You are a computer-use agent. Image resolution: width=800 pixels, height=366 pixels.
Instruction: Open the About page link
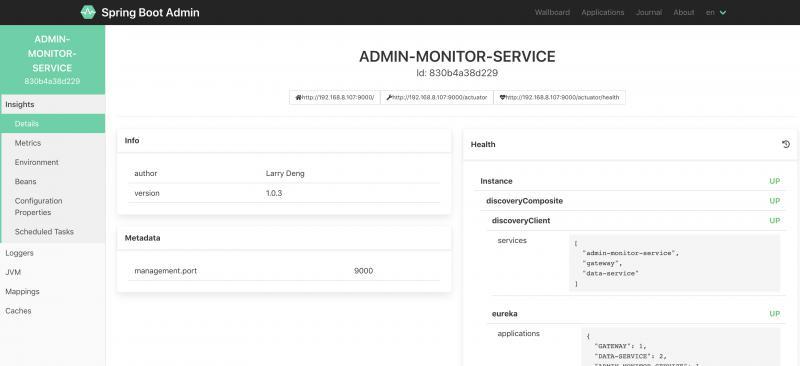click(684, 12)
